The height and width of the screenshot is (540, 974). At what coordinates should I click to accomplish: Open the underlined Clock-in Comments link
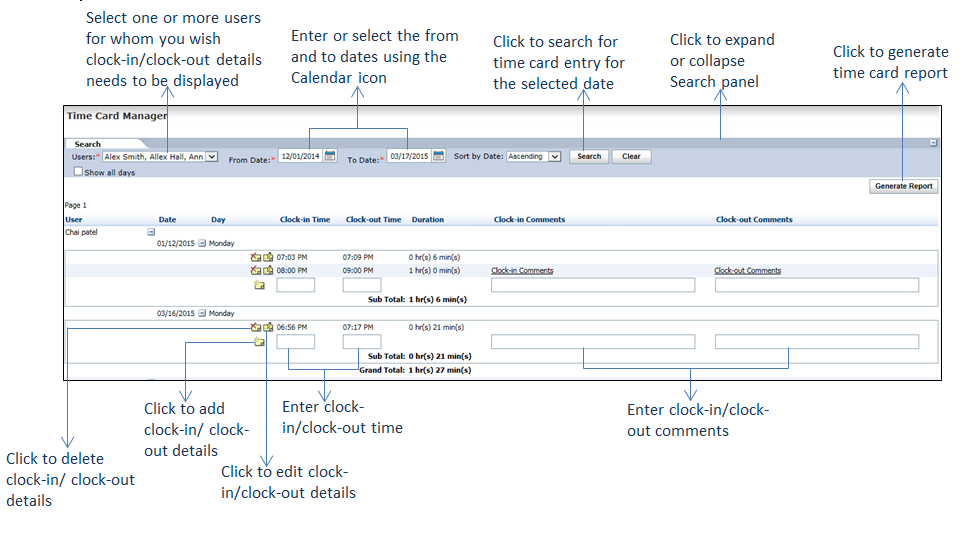tap(522, 271)
